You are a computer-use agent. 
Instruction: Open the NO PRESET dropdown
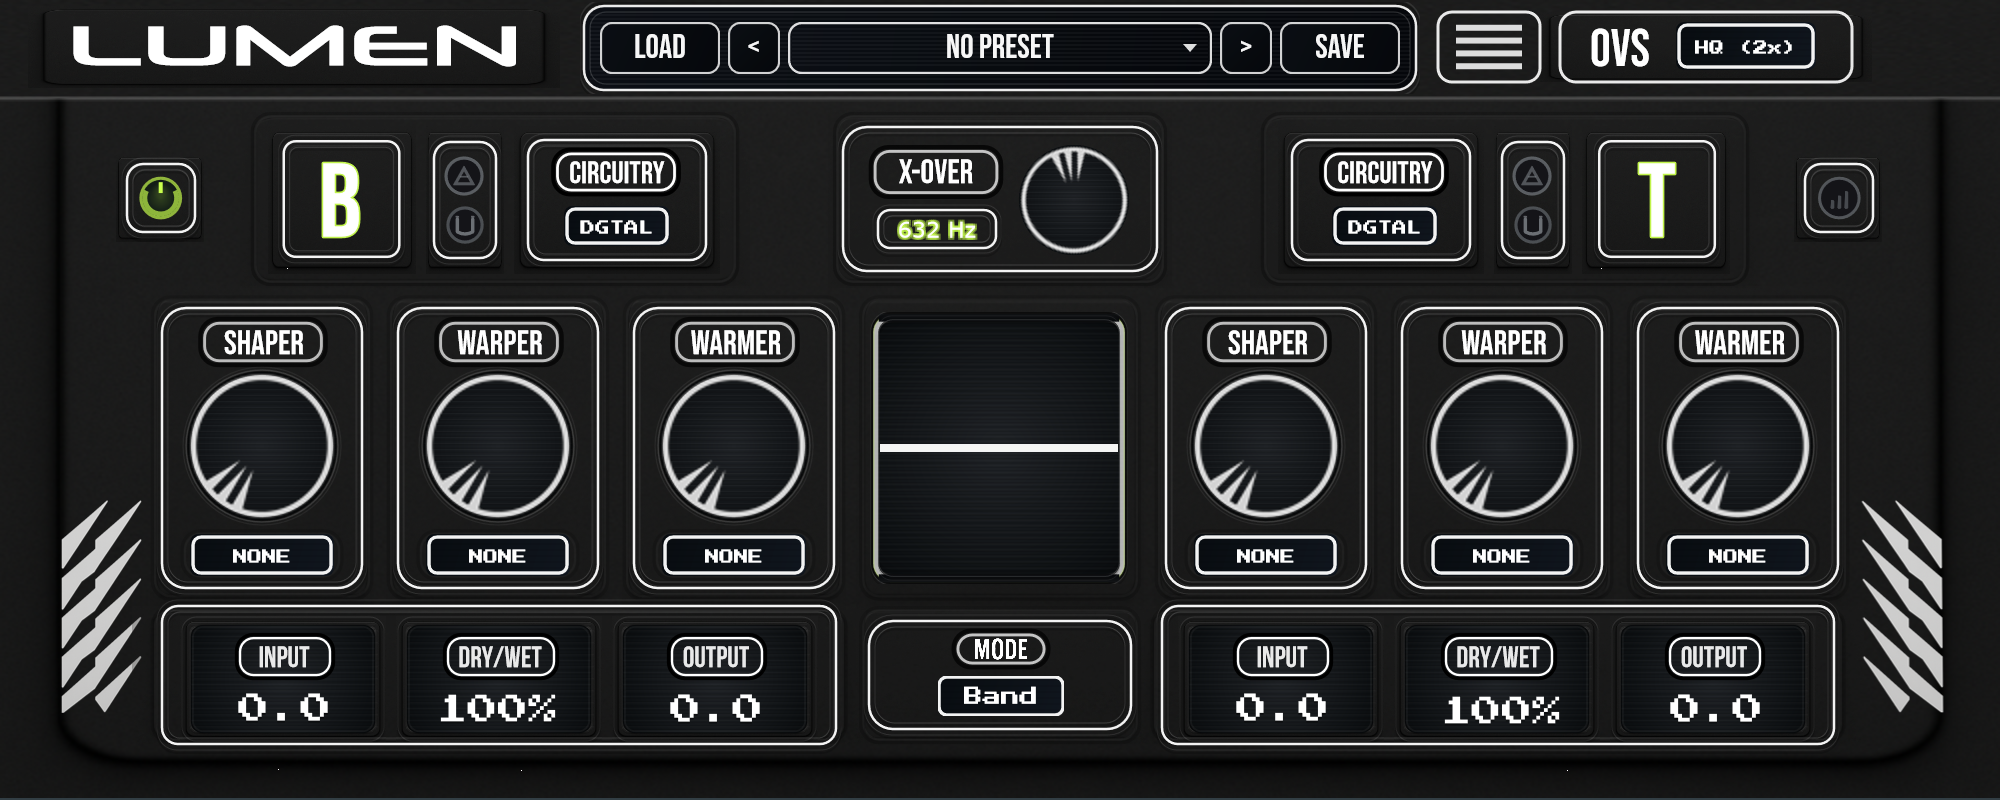1000,47
